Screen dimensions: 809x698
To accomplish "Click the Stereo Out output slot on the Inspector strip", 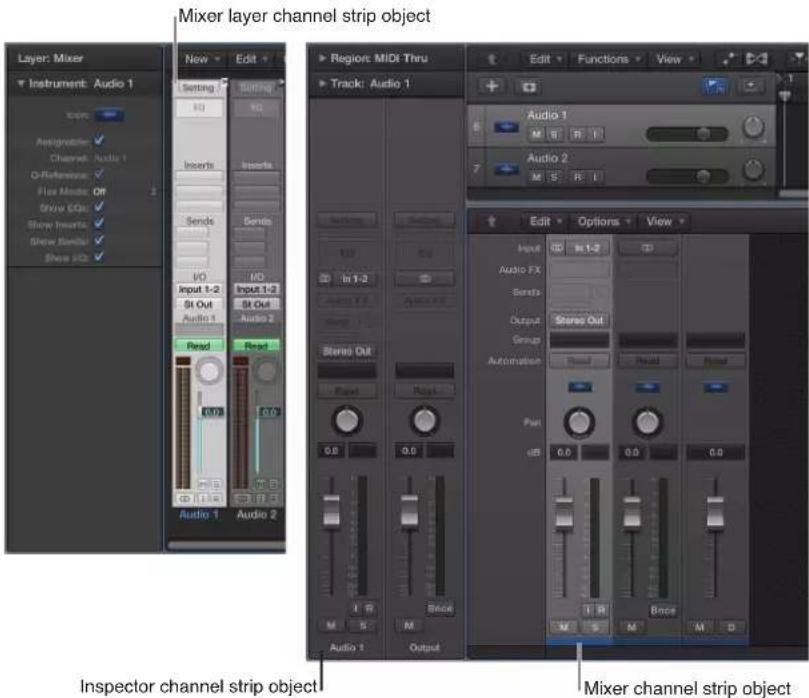I will pyautogui.click(x=347, y=351).
